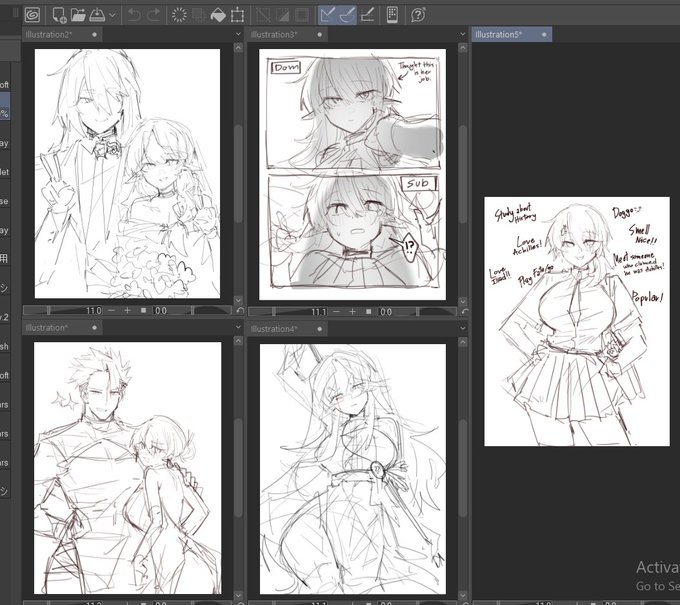
Task: Click the Scale/Rotate transform icon
Action: pos(237,15)
